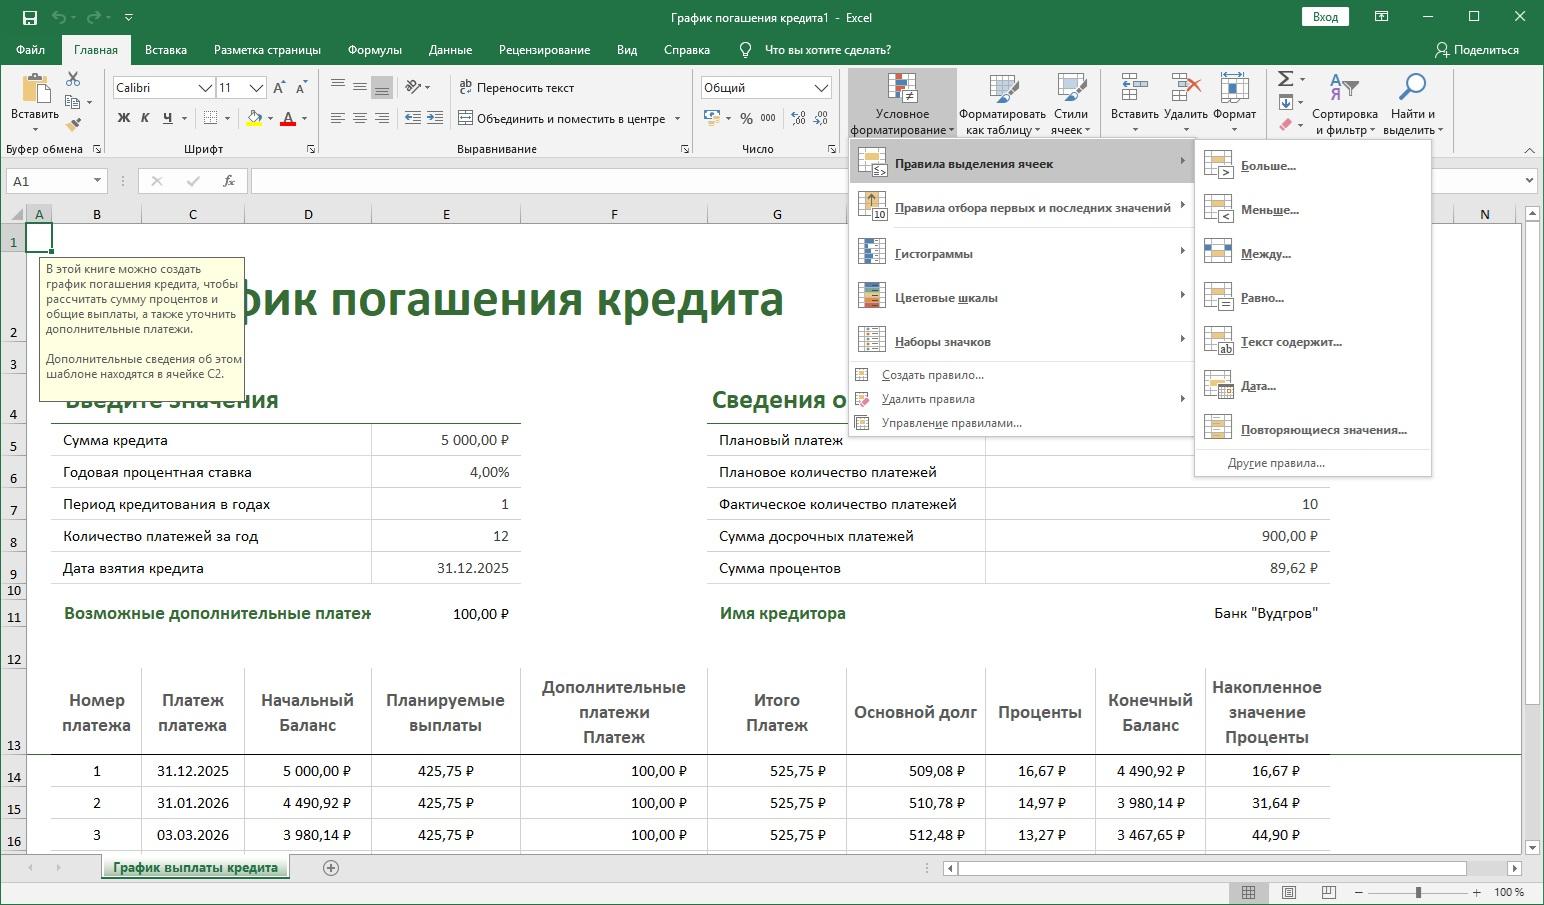Screen dimensions: 1544x905
Task: Click the Format Painter brush icon
Action: click(72, 125)
